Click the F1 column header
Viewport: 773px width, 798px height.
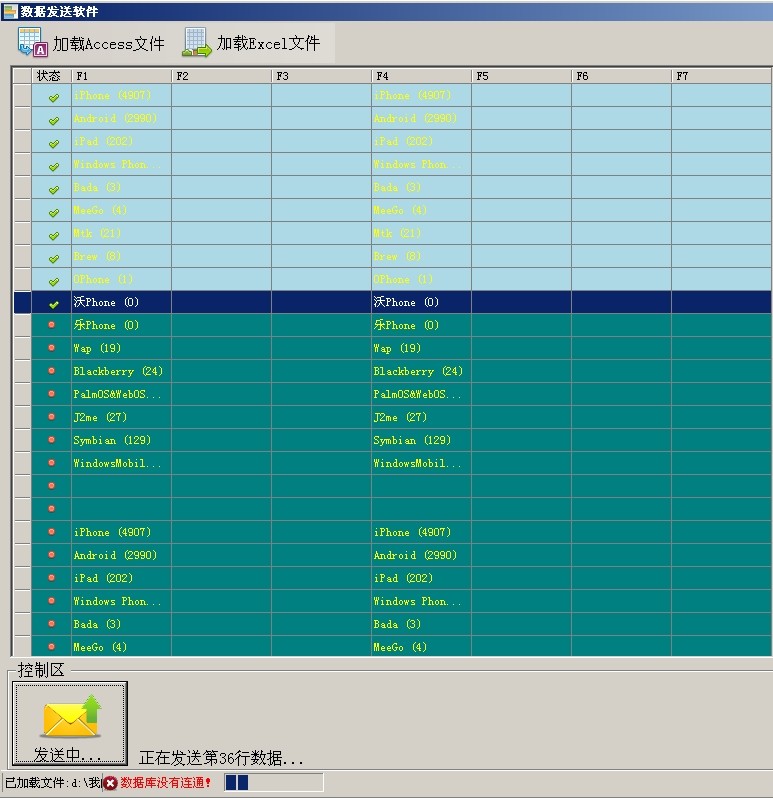click(x=121, y=76)
